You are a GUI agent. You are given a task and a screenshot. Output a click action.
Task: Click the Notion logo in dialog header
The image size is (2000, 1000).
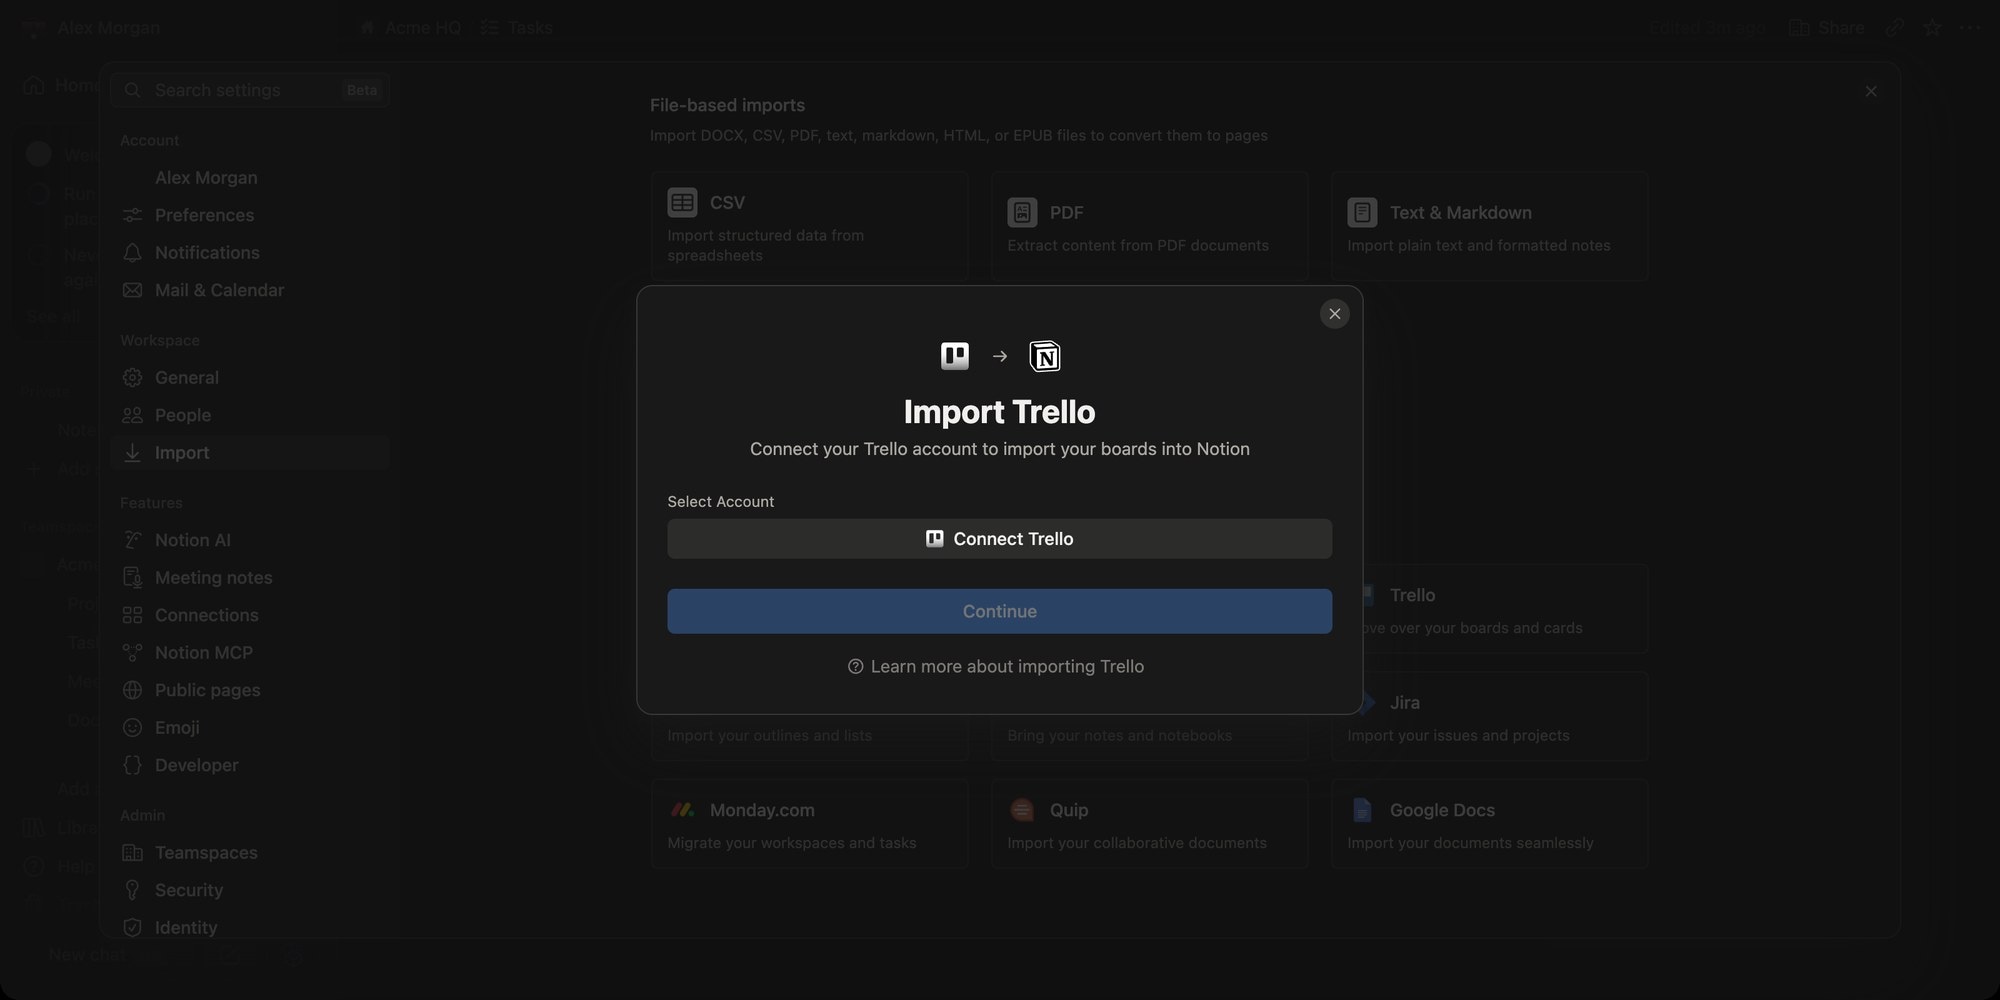pyautogui.click(x=1045, y=356)
